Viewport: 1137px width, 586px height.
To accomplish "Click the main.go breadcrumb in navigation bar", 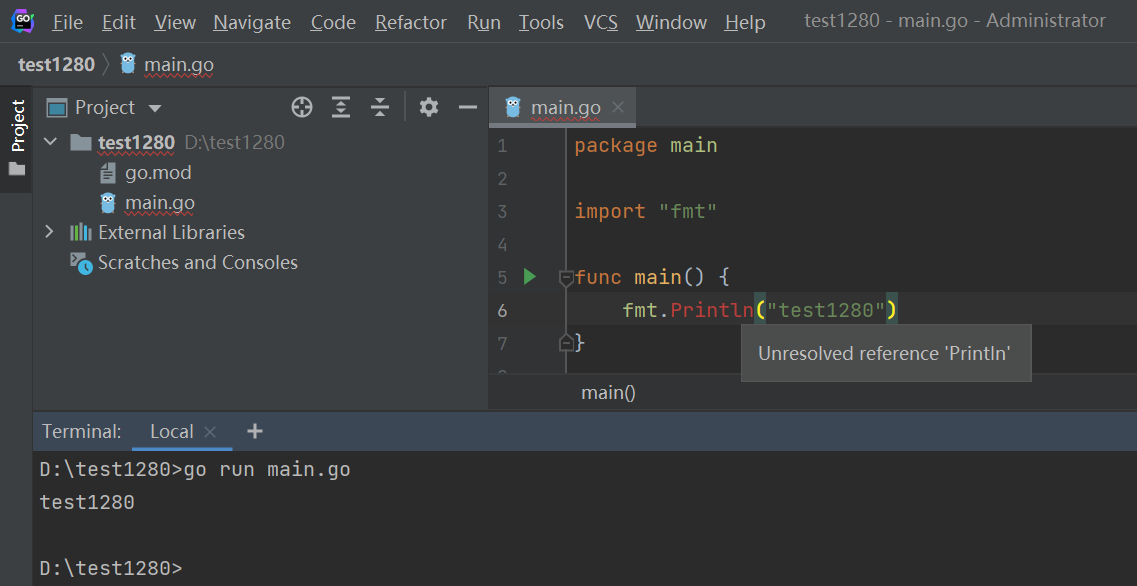I will pyautogui.click(x=178, y=65).
